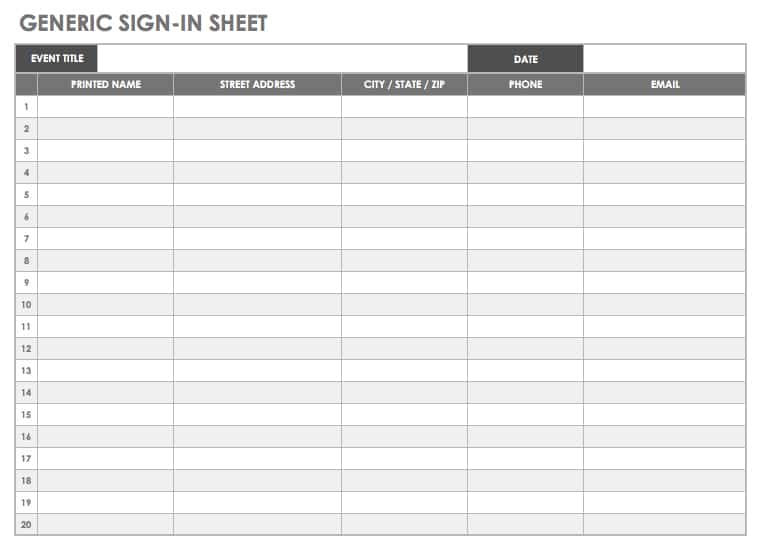
Task: Click the City / State / Zip cell in row 10
Action: [x=404, y=305]
